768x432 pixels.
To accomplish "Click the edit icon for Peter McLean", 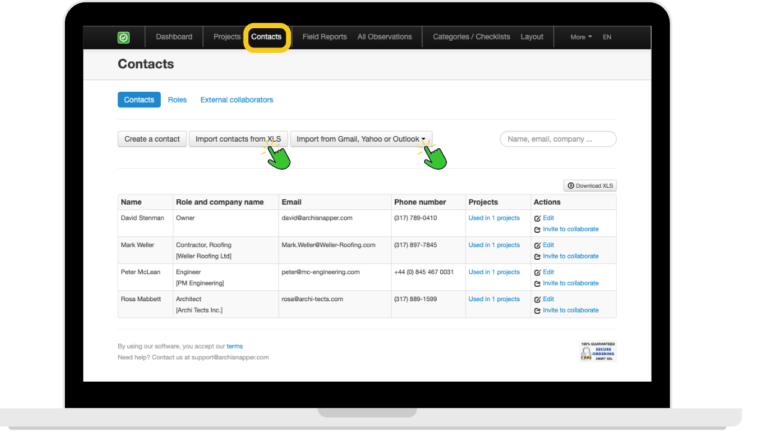I will (x=537, y=272).
